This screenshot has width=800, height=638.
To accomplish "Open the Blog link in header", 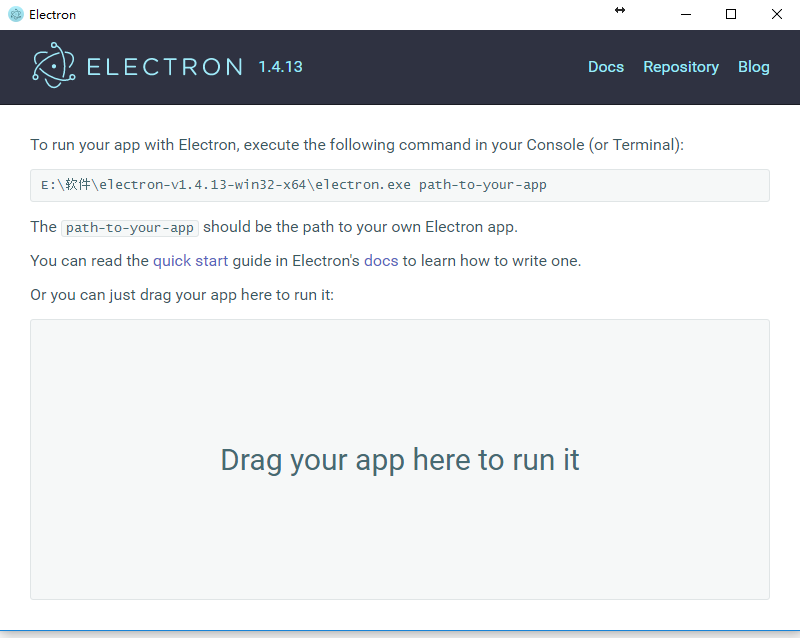I will click(754, 67).
